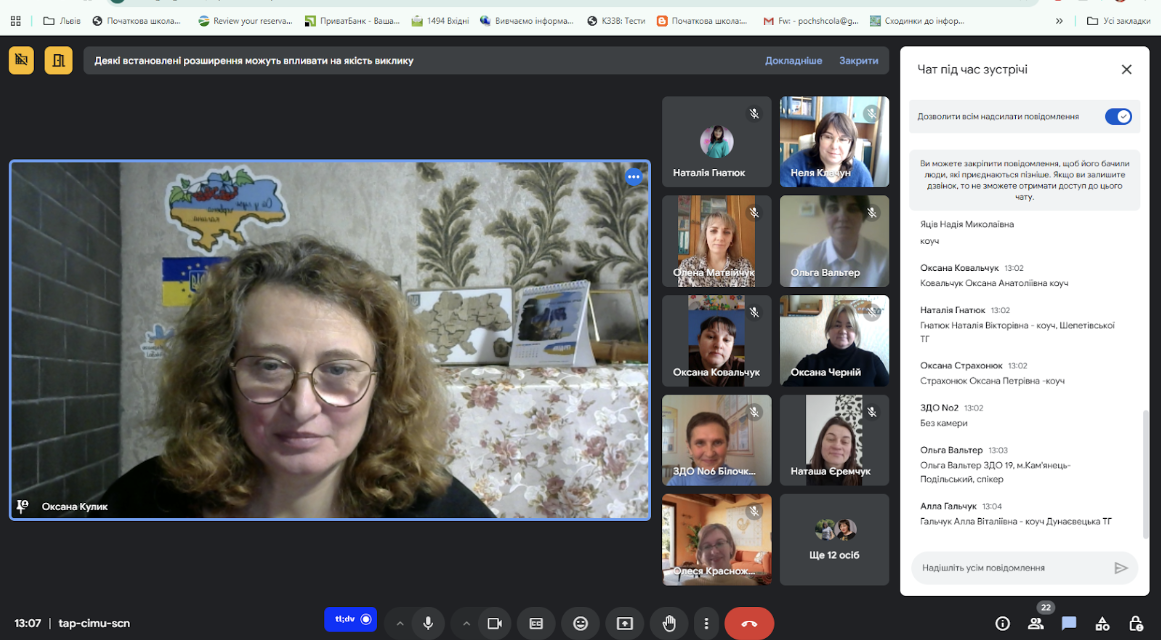Toggle closed captions button
This screenshot has width=1166, height=640.
click(x=535, y=623)
